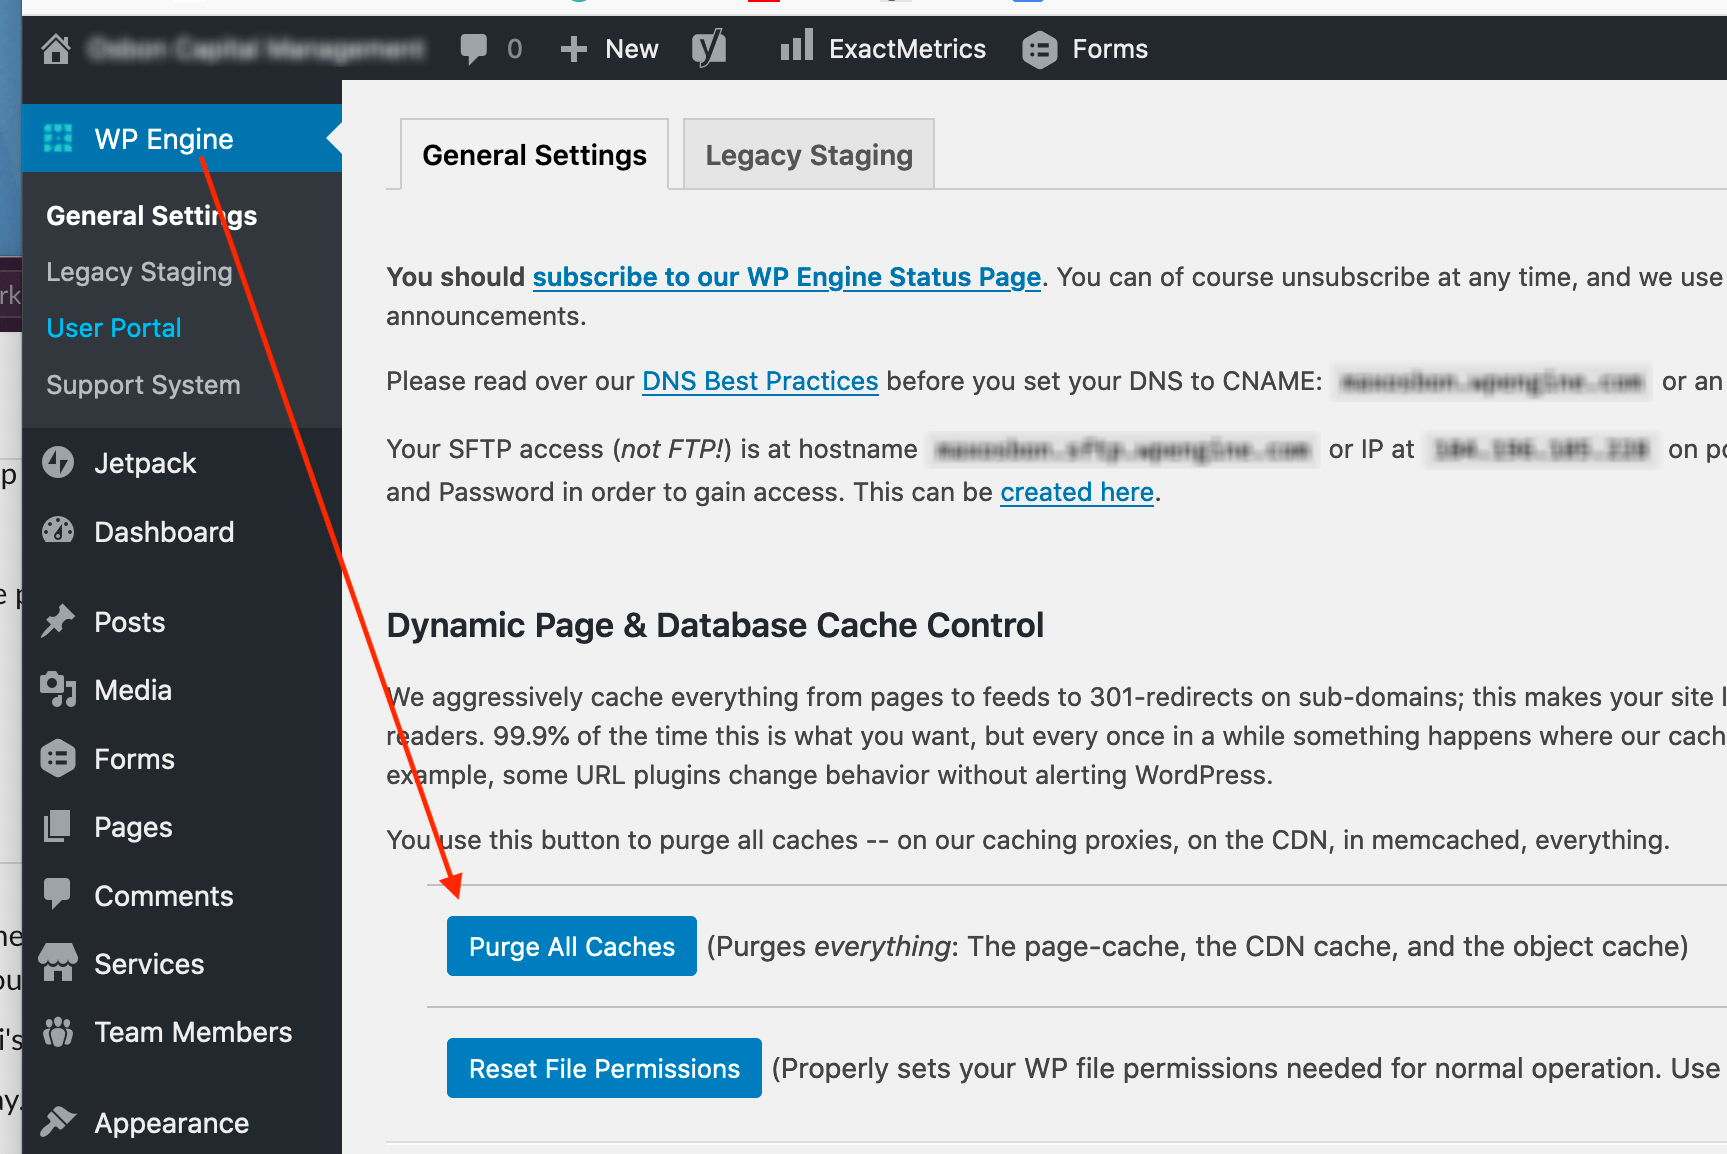Open Legacy Staging submenu item
The width and height of the screenshot is (1727, 1154).
click(139, 272)
